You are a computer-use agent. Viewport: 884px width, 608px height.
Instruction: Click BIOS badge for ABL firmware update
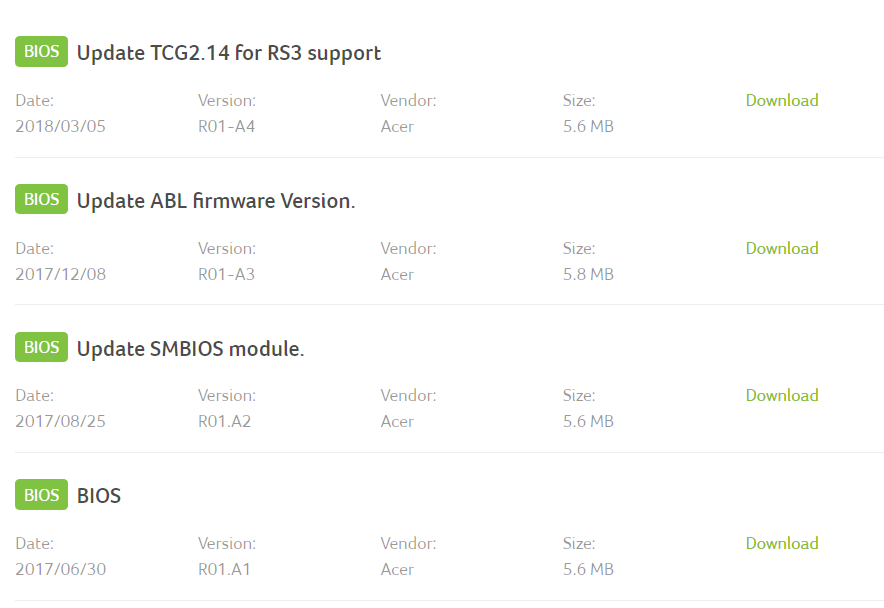coord(41,199)
